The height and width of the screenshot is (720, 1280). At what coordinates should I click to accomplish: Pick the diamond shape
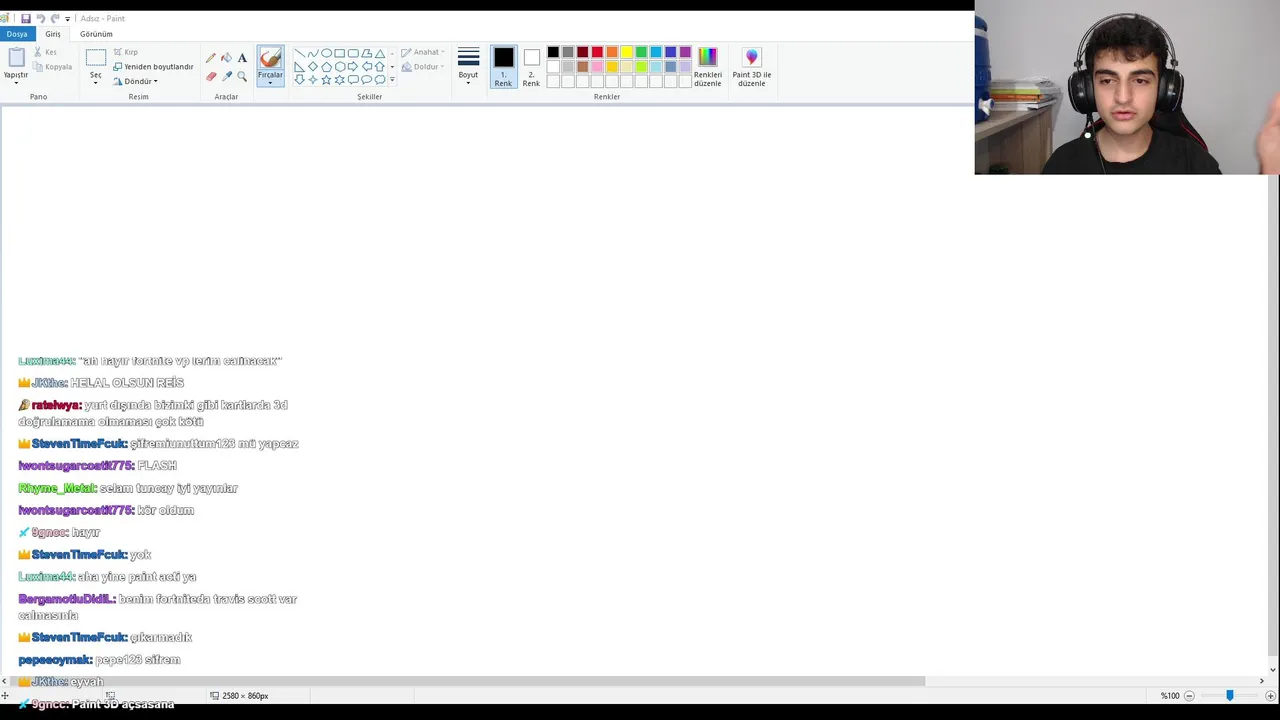313,67
